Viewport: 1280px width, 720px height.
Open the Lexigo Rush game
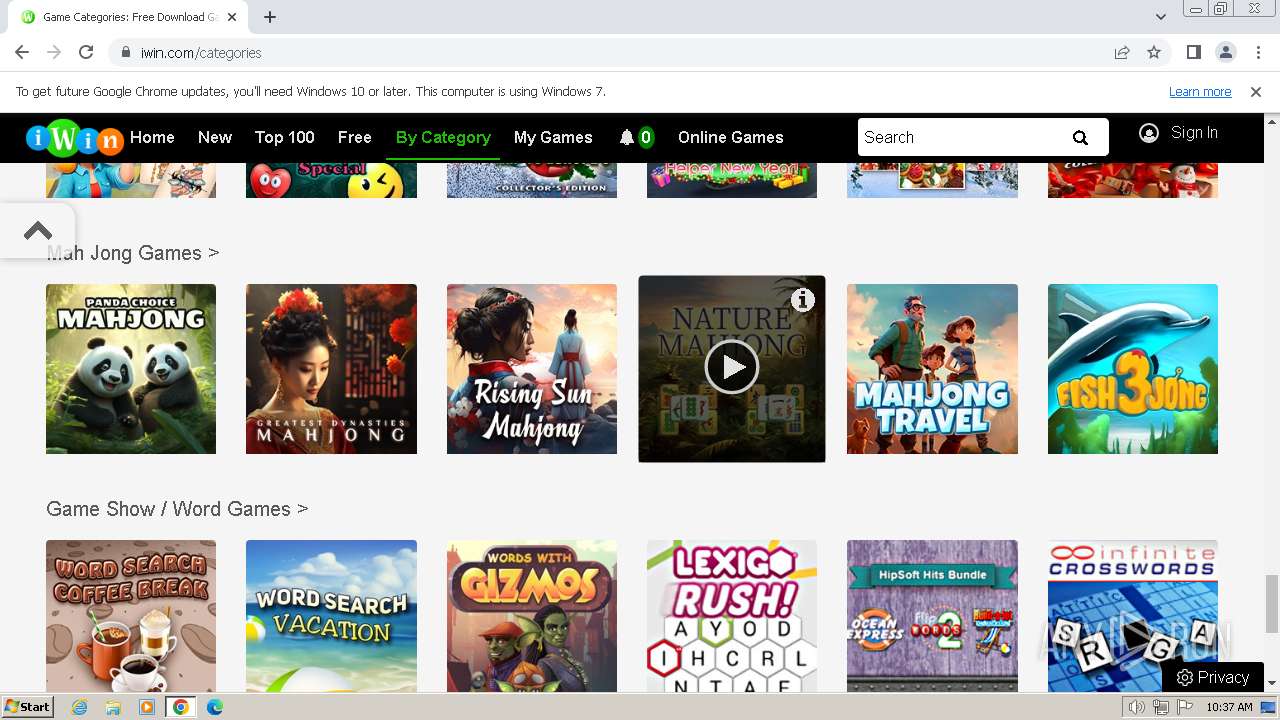click(x=732, y=616)
